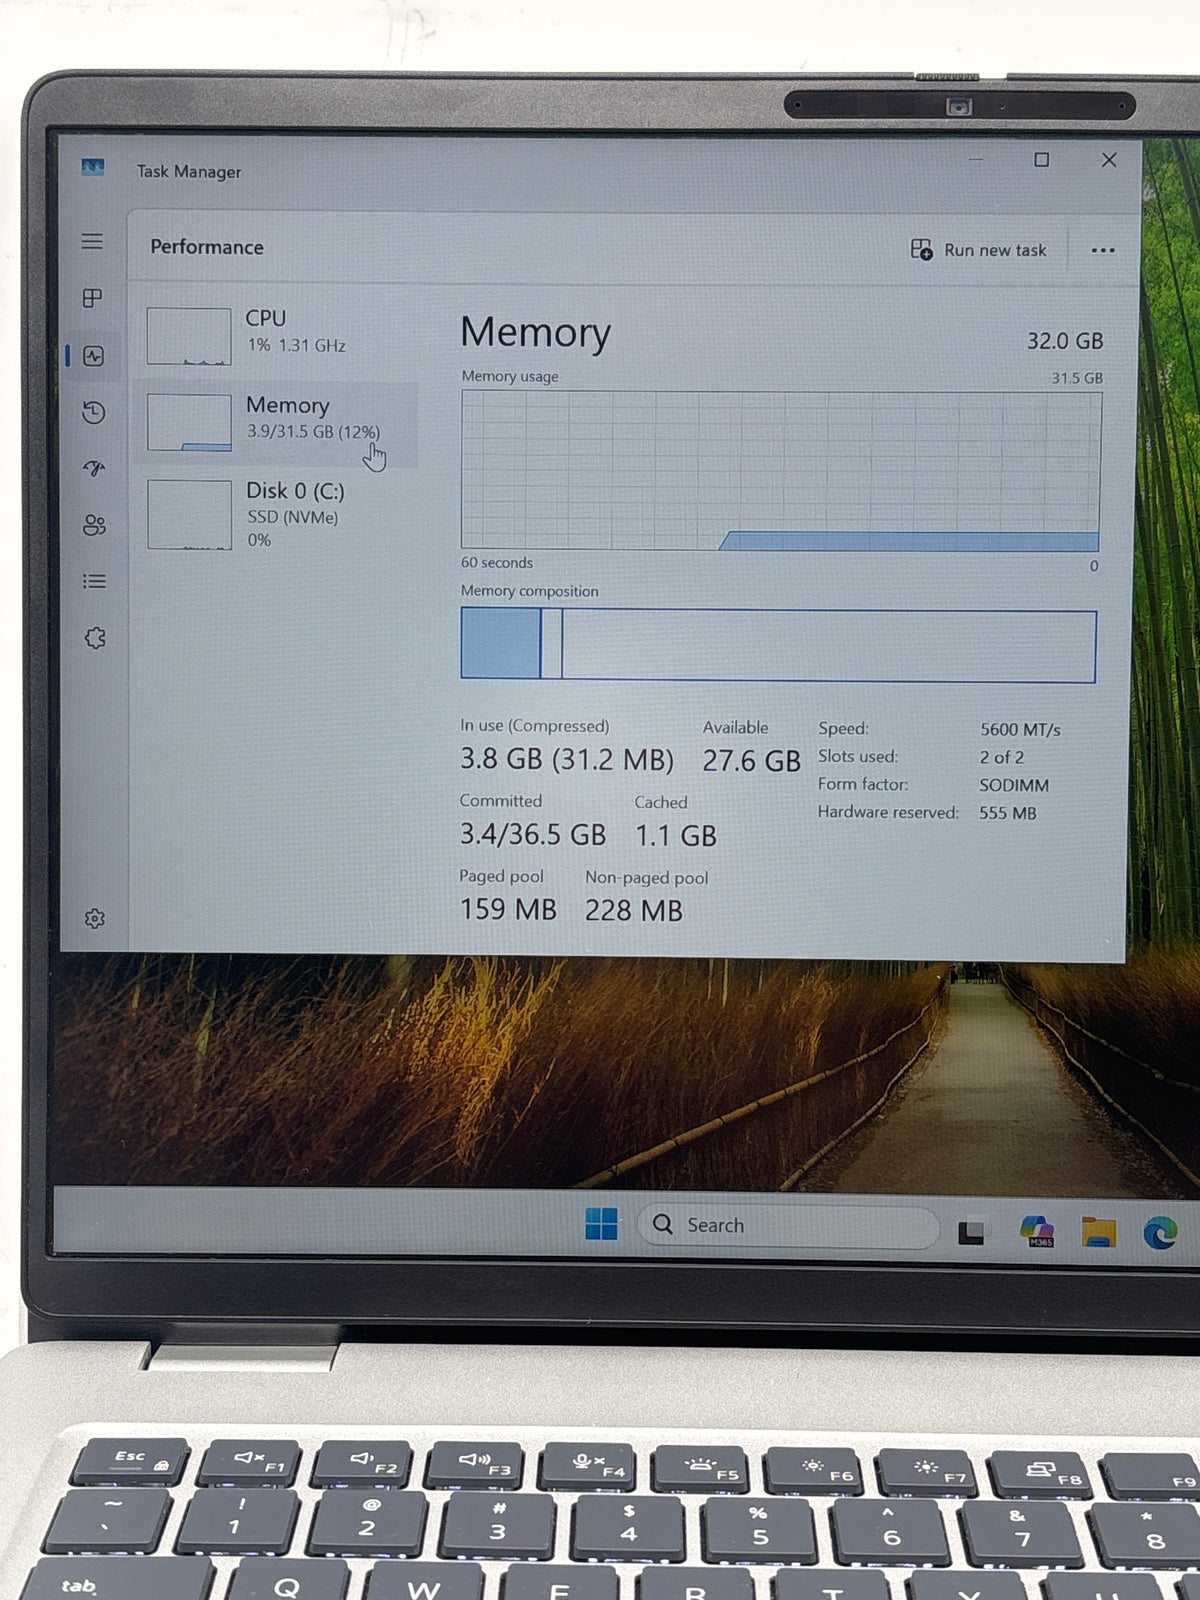Click the Performance page title
The image size is (1200, 1600).
click(207, 247)
